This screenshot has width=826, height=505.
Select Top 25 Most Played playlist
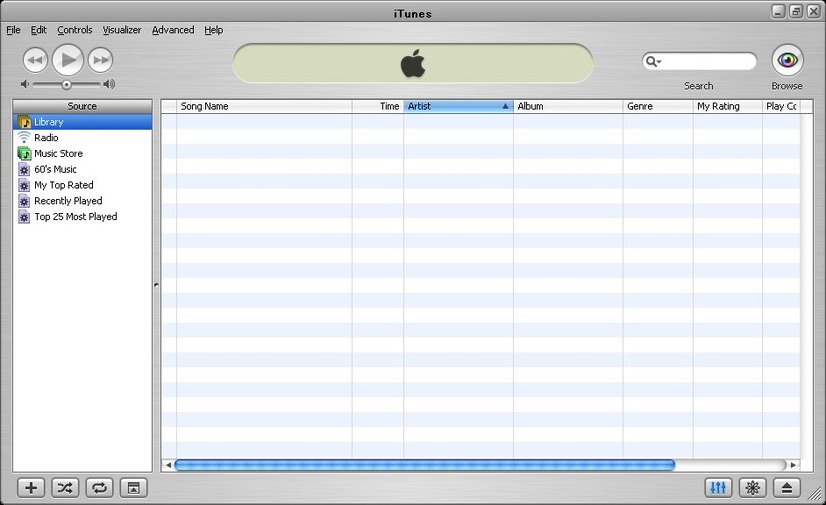pos(83,217)
